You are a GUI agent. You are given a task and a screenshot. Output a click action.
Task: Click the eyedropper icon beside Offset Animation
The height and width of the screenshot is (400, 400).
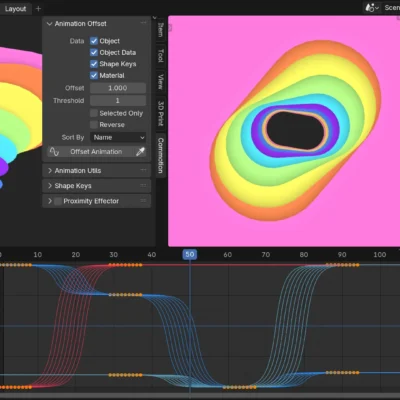click(140, 152)
